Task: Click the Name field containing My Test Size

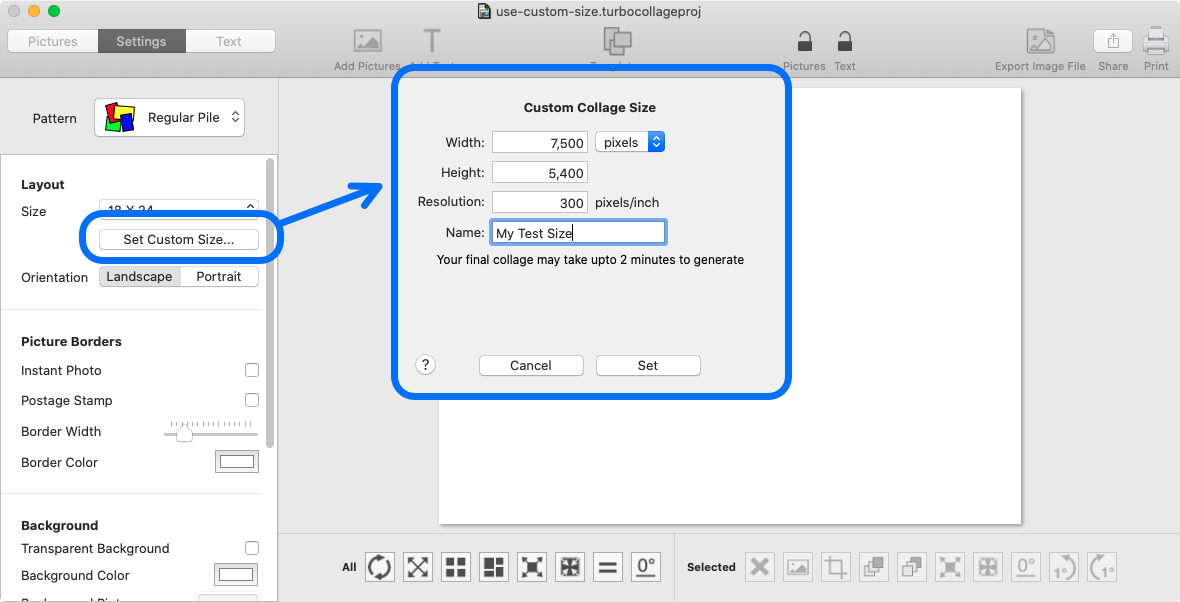Action: pos(579,233)
